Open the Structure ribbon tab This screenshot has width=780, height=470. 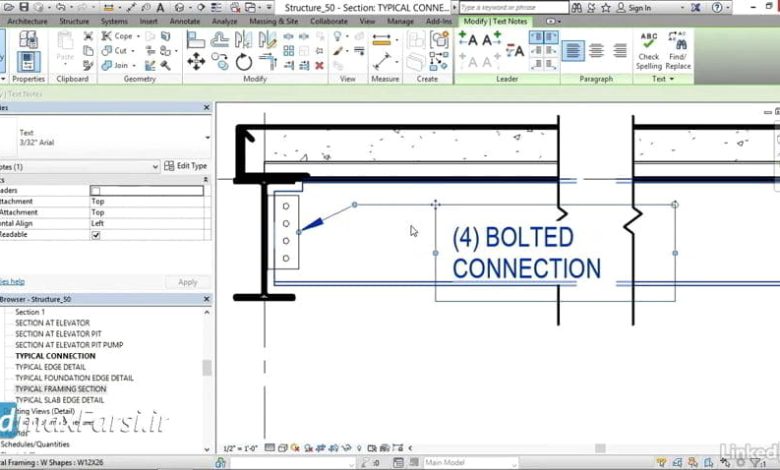[x=74, y=21]
